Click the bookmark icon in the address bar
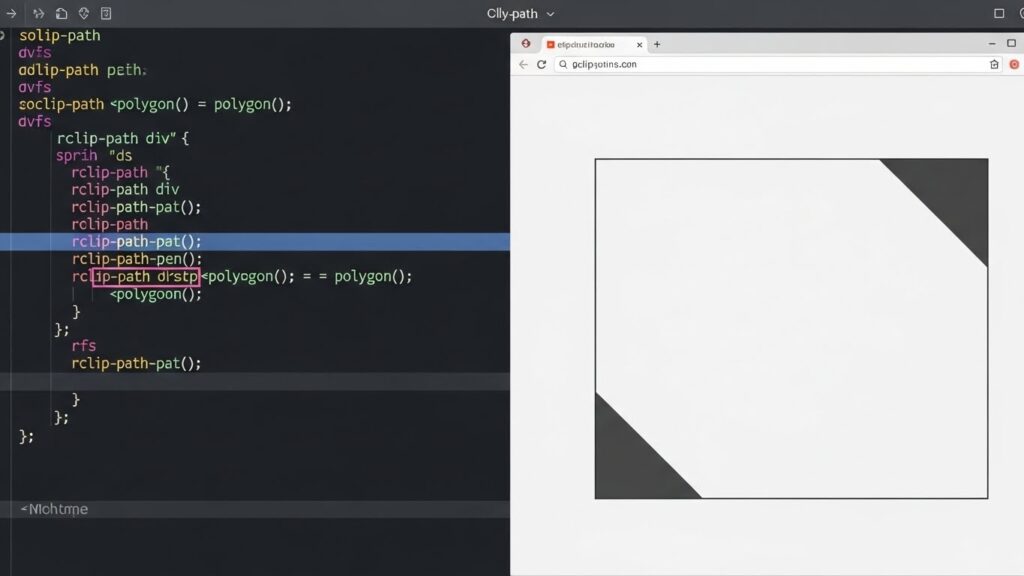The image size is (1024, 576). pos(994,64)
